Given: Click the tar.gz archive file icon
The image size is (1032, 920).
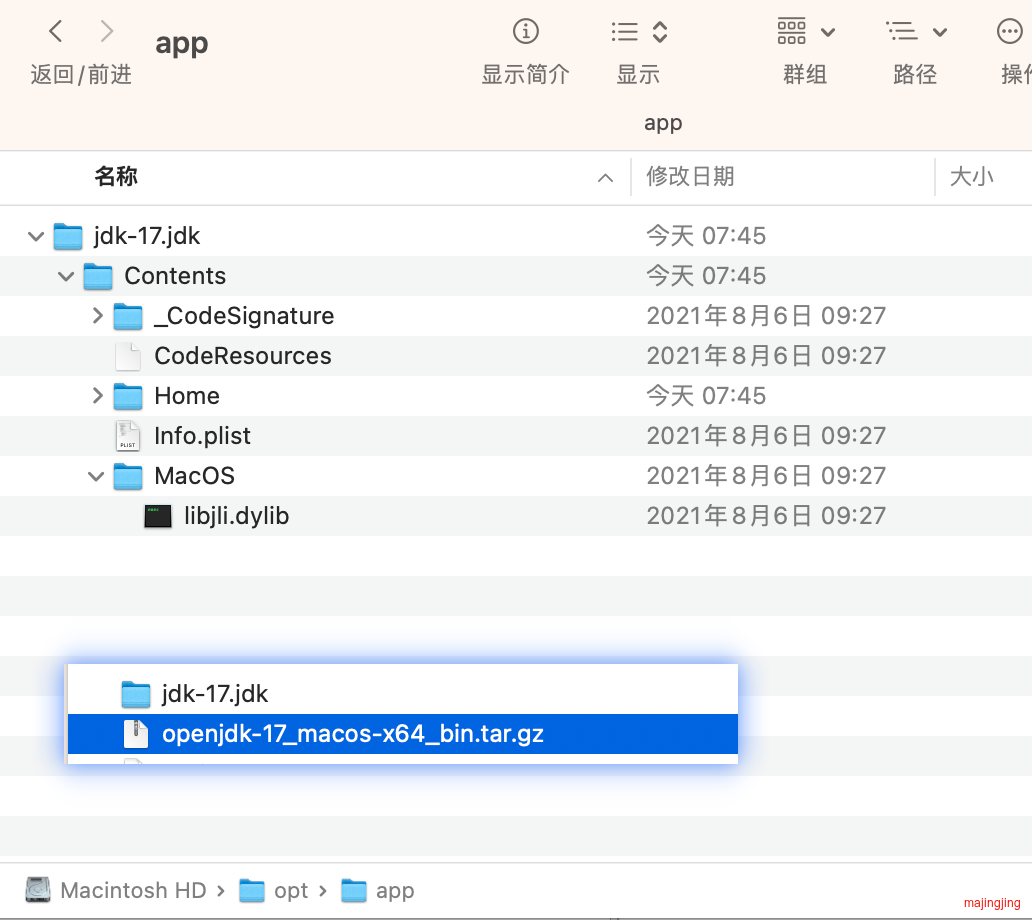Looking at the screenshot, I should click(x=136, y=734).
